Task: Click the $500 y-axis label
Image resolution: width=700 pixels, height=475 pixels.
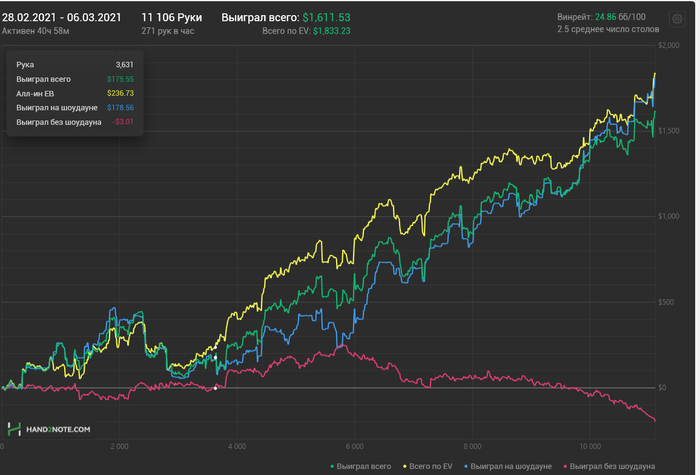Action: (665, 302)
